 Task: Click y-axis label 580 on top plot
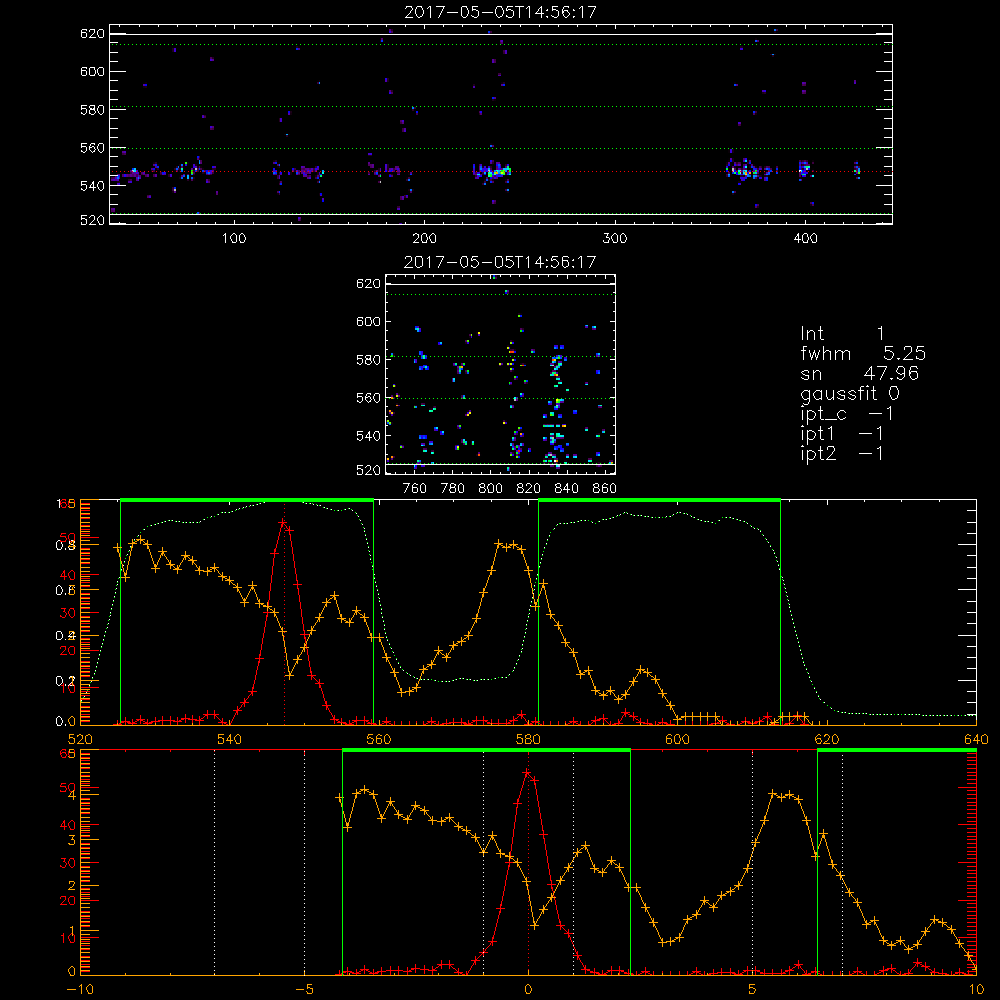(x=92, y=110)
